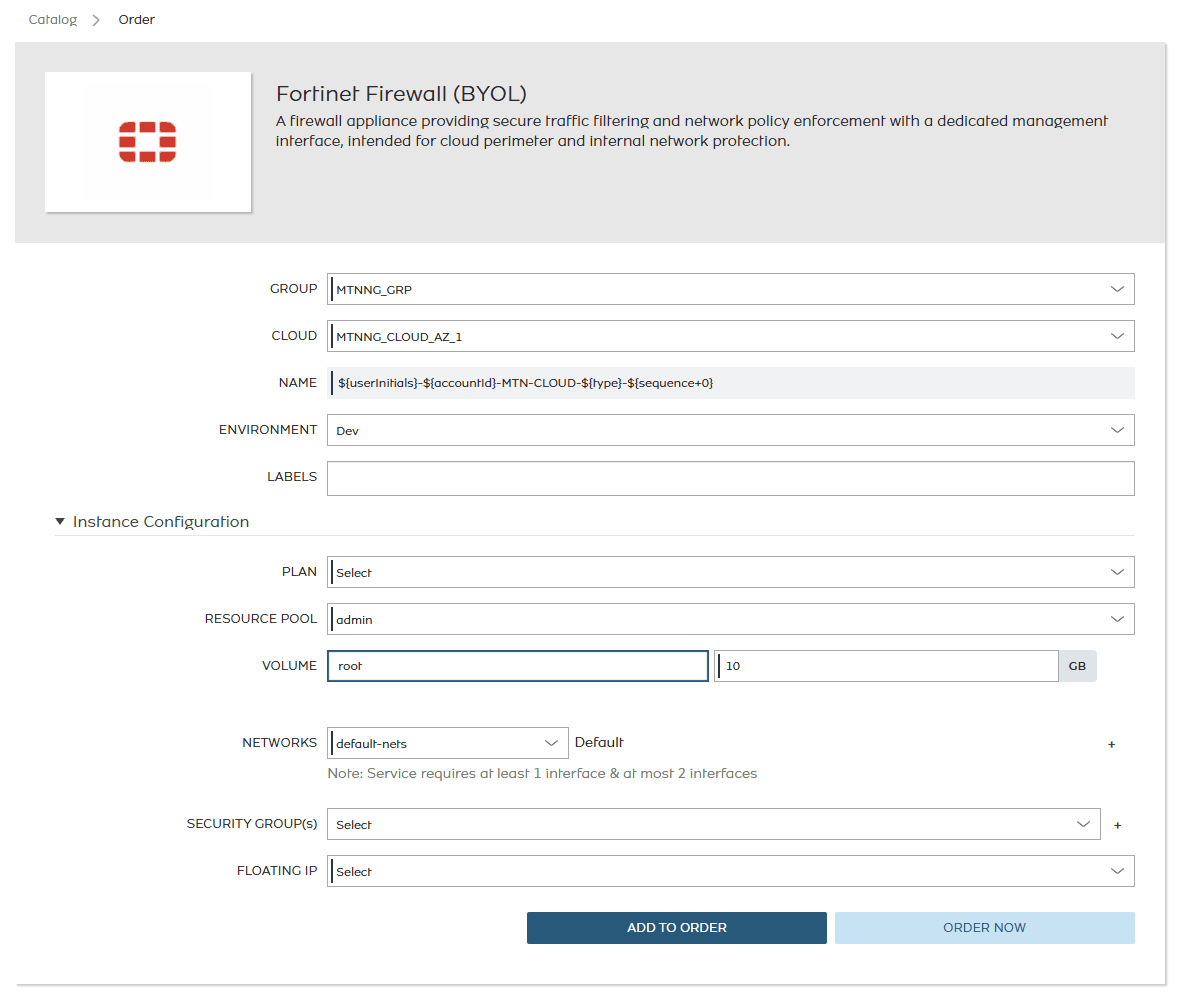The image size is (1187, 999).
Task: Open the NETWORKS dropdown showing default-nets
Action: coord(447,743)
